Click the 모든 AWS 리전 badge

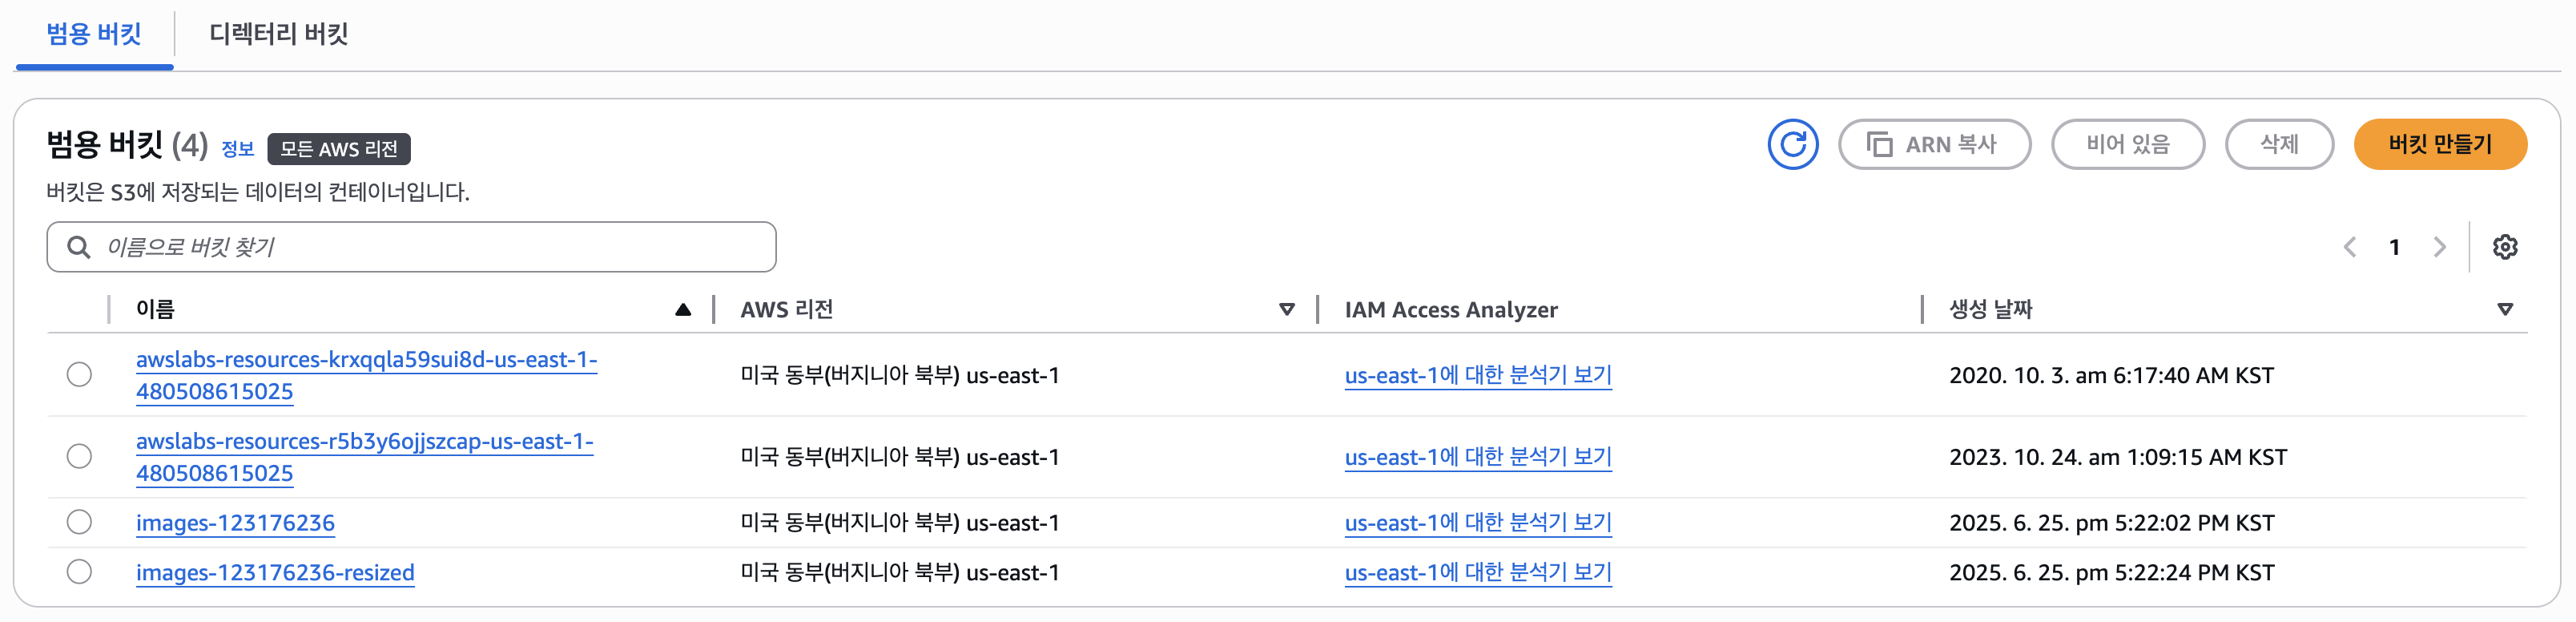tap(339, 149)
